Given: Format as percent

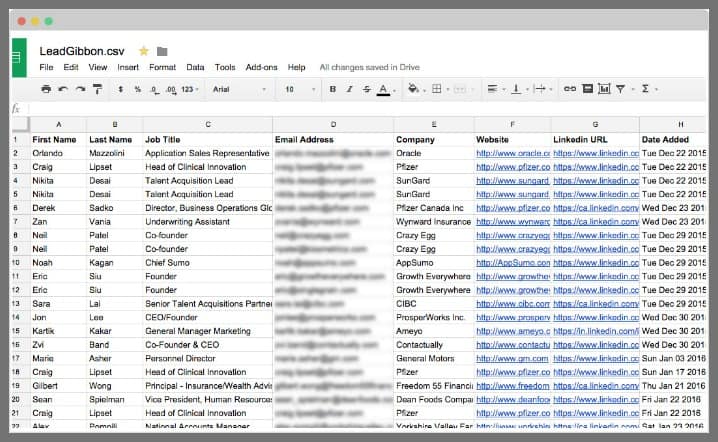Looking at the screenshot, I should click(137, 89).
